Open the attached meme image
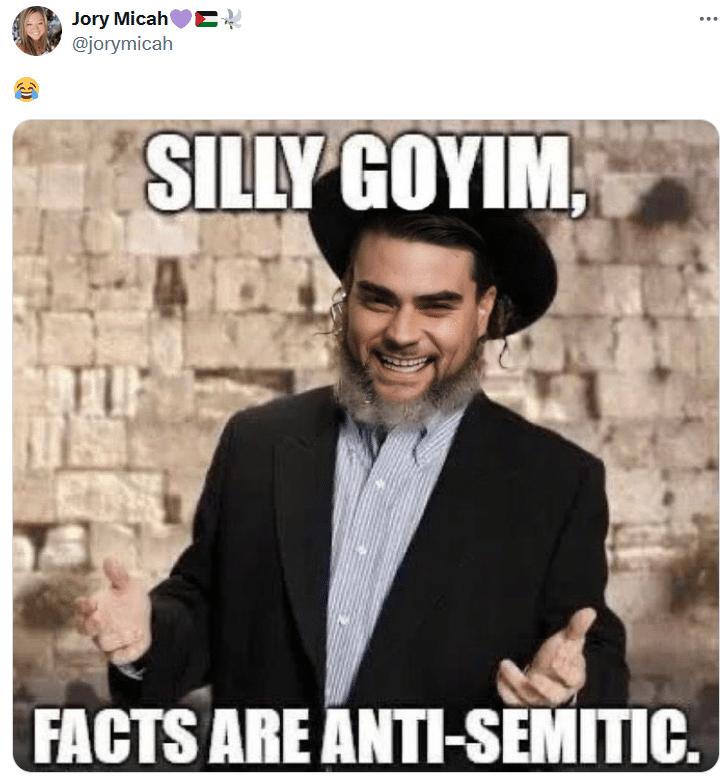Image resolution: width=728 pixels, height=777 pixels. click(x=366, y=445)
